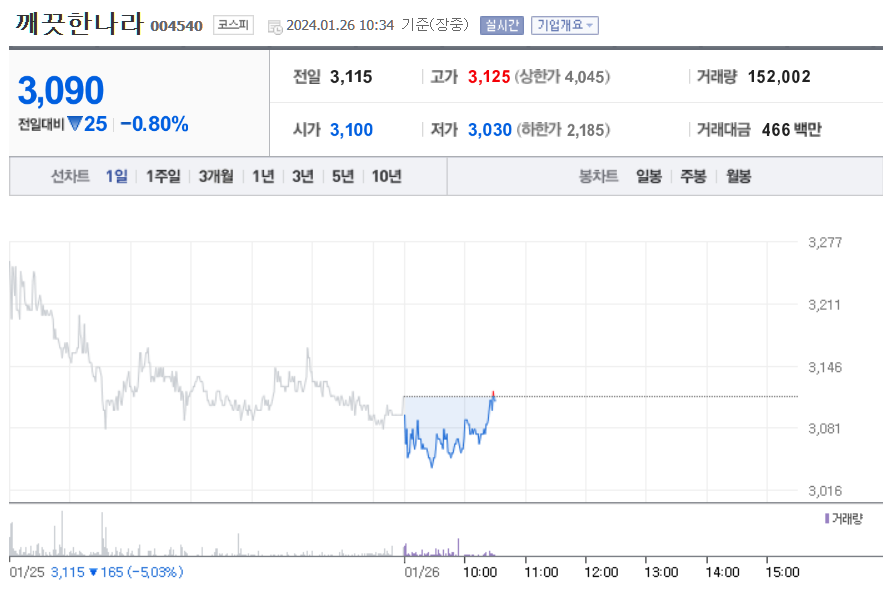Click the opening price 3,100

(351, 130)
